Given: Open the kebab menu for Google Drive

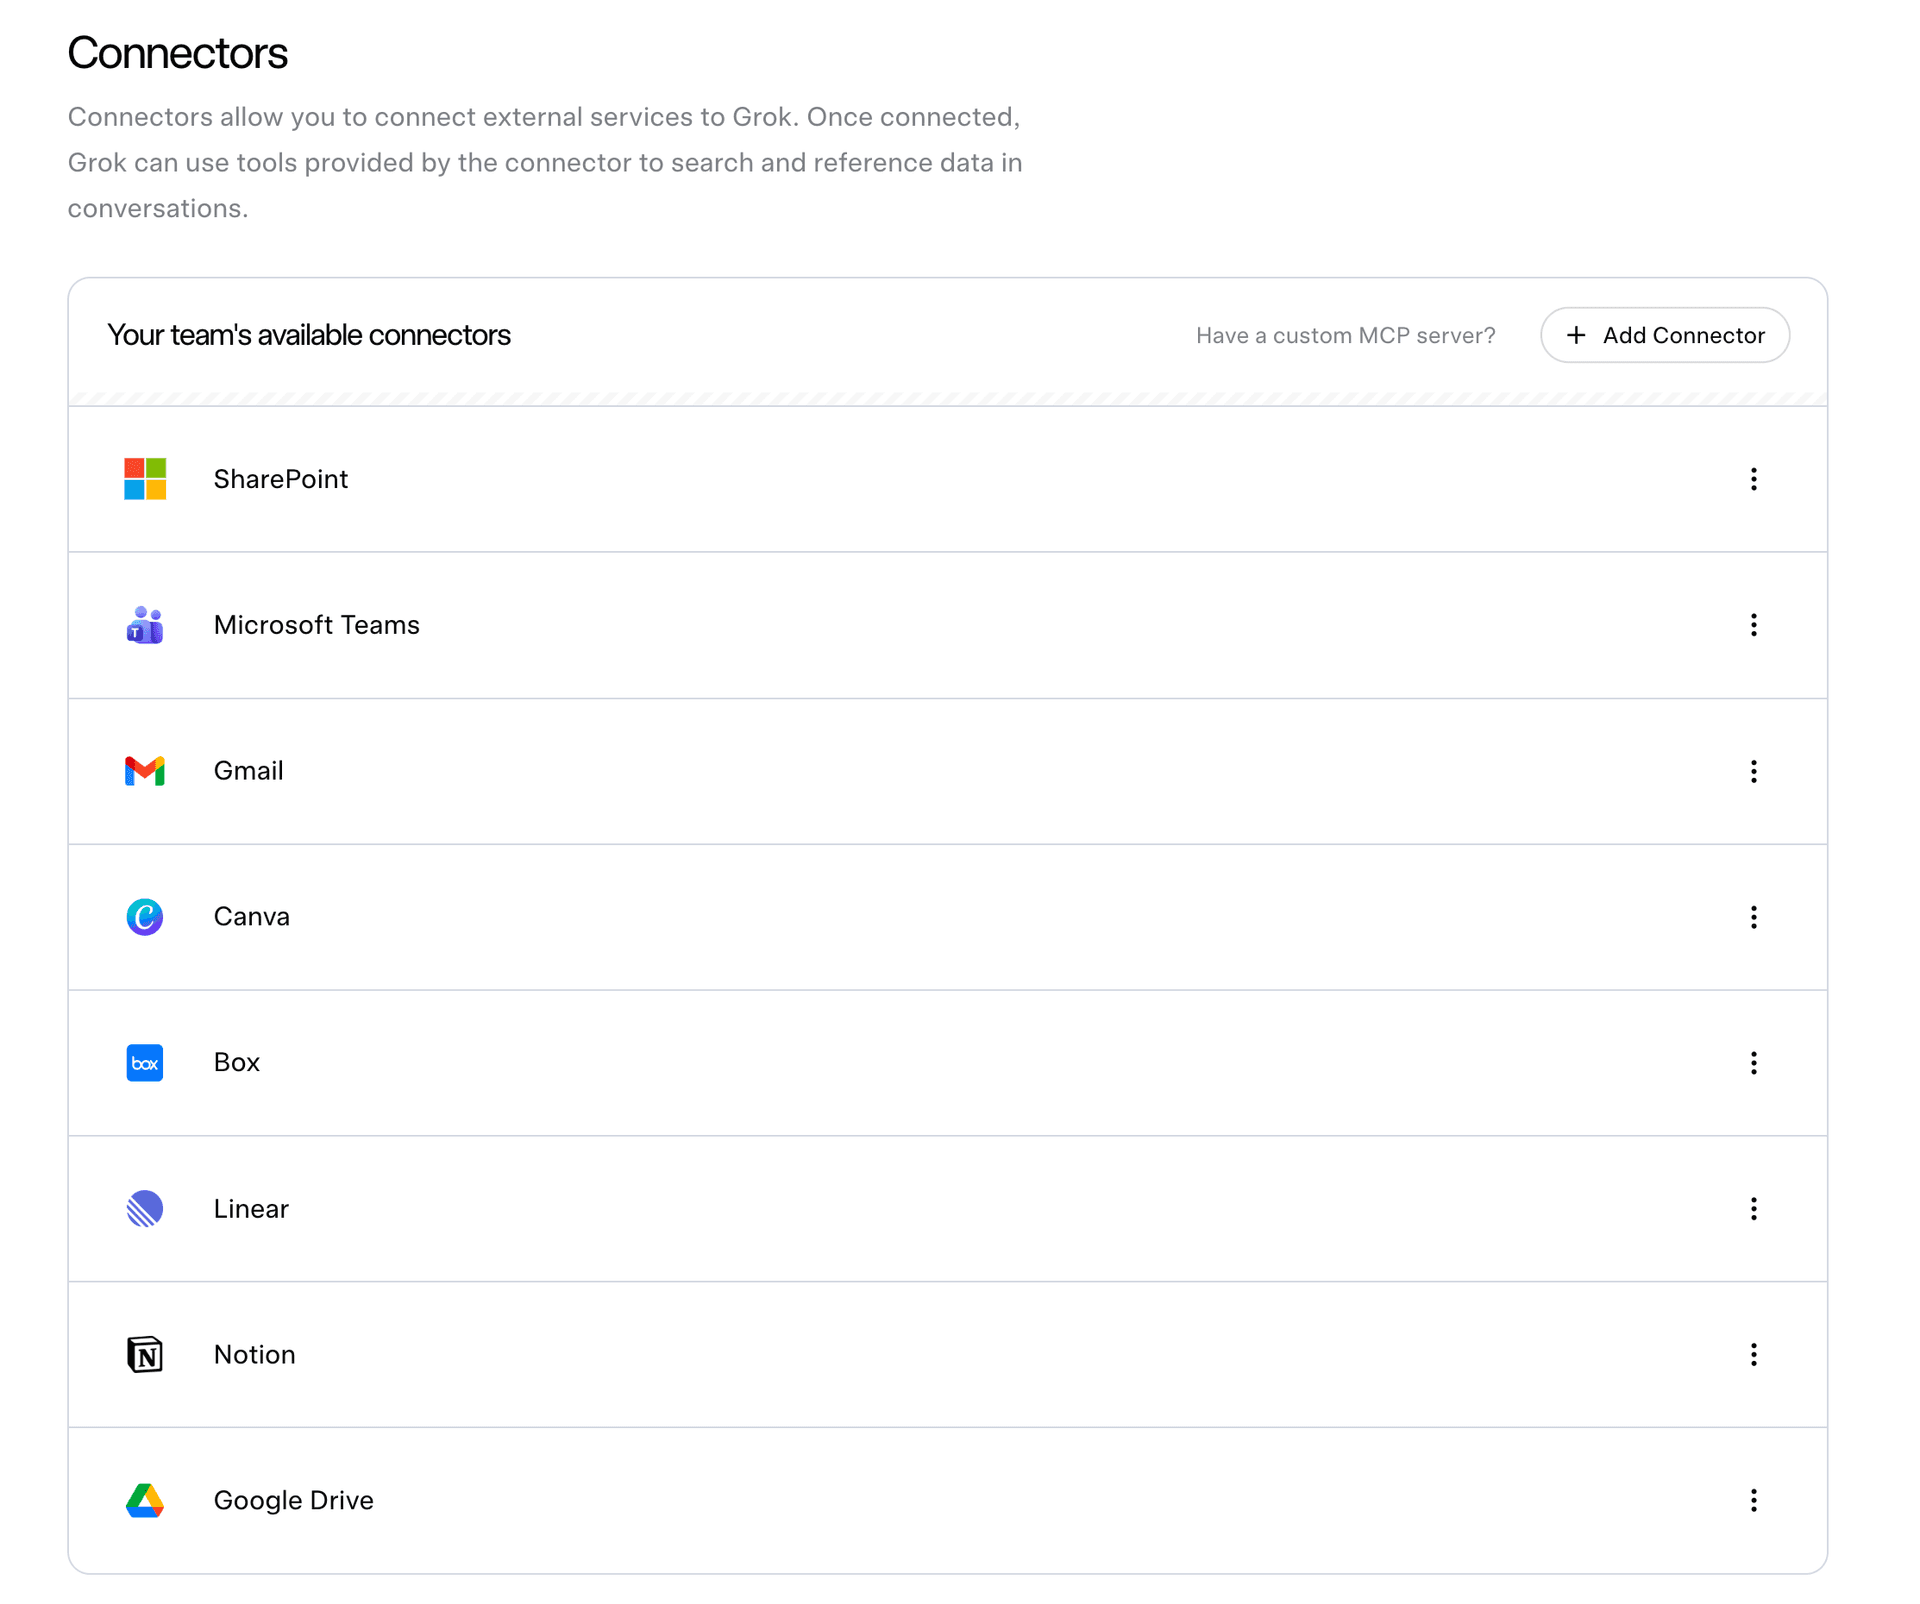Looking at the screenshot, I should 1753,1500.
